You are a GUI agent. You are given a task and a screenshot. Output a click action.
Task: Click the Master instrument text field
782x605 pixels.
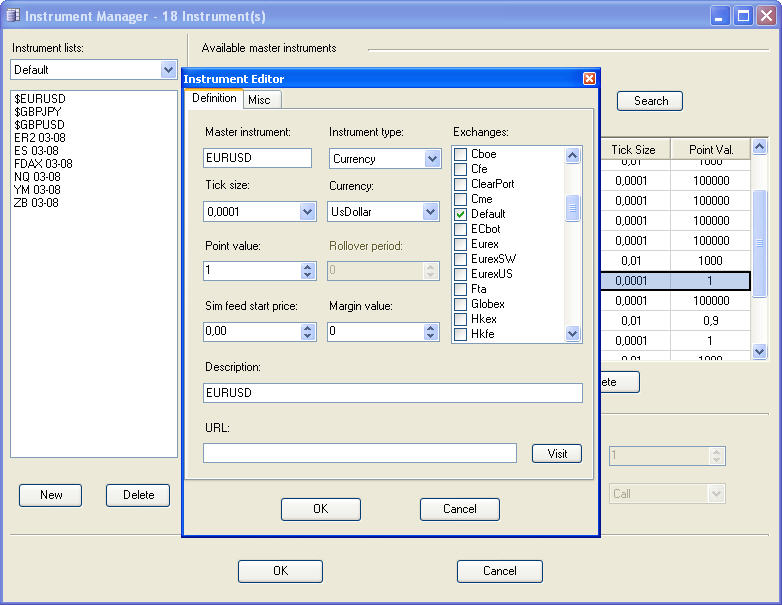click(x=257, y=158)
